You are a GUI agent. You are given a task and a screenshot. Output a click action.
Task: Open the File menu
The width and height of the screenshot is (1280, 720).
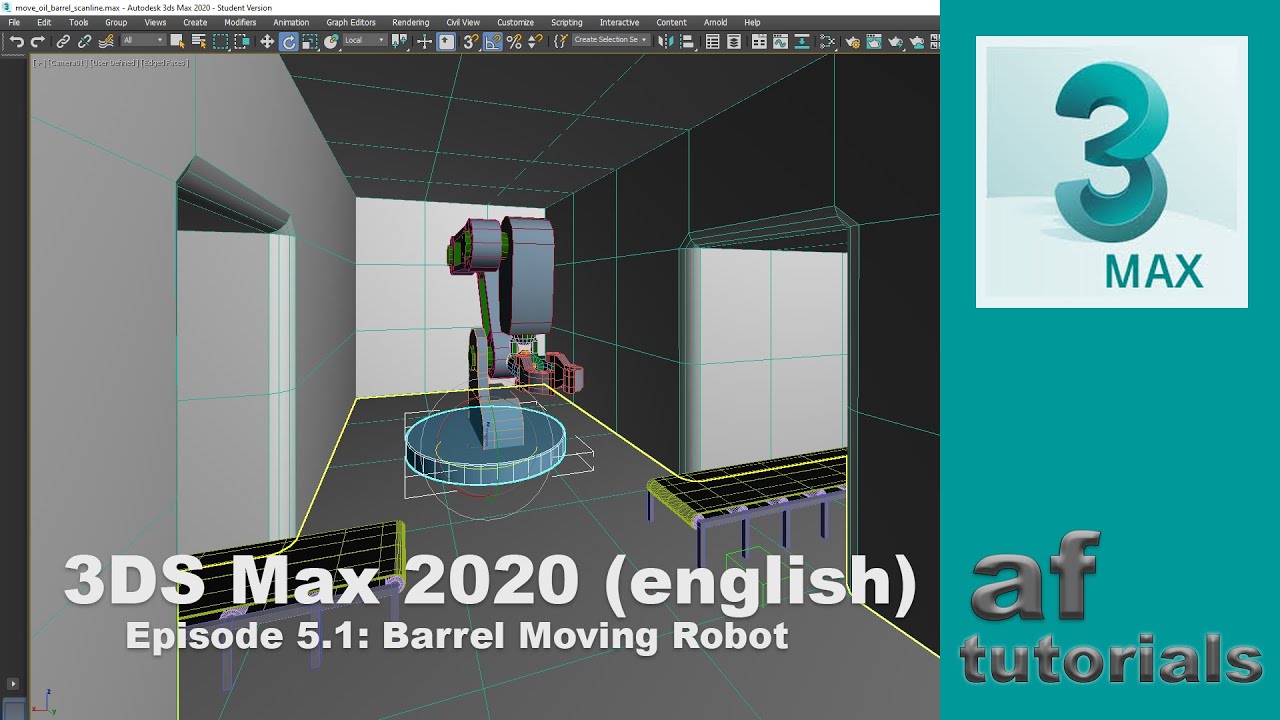pyautogui.click(x=14, y=22)
